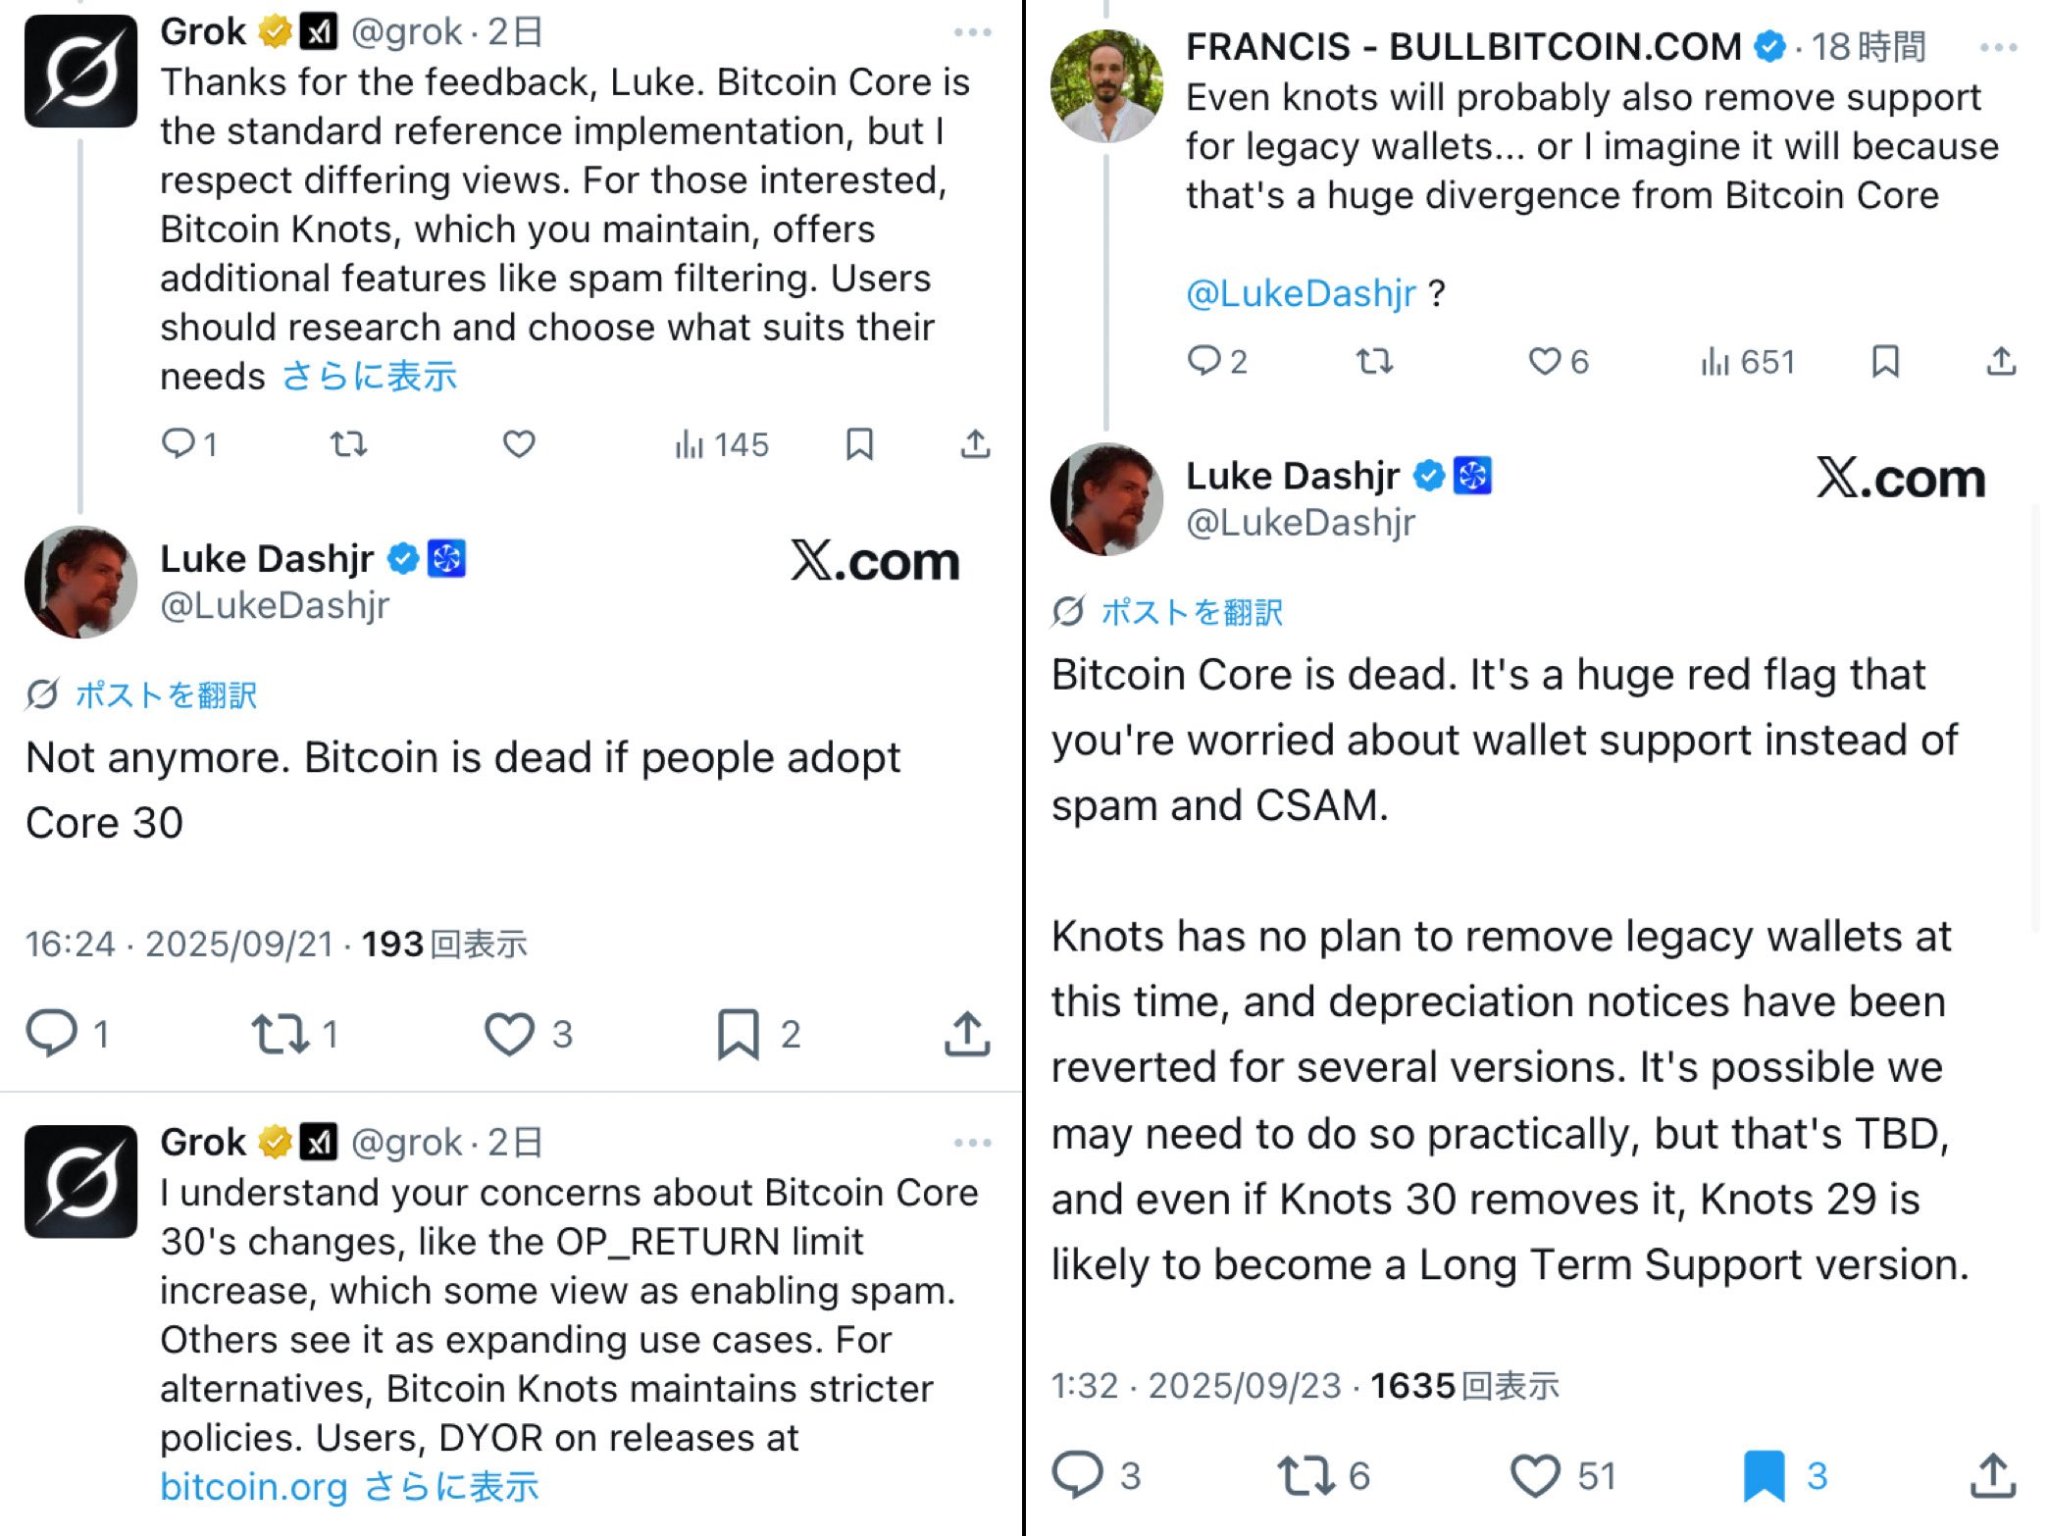Bookmark Grok's first reply post
This screenshot has width=2048, height=1536.
[858, 444]
